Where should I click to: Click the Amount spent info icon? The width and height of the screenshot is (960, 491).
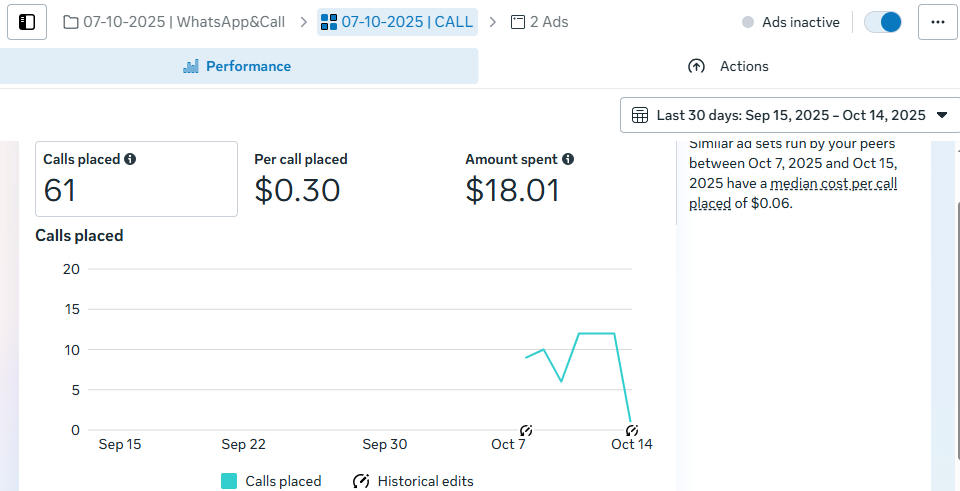(x=568, y=159)
